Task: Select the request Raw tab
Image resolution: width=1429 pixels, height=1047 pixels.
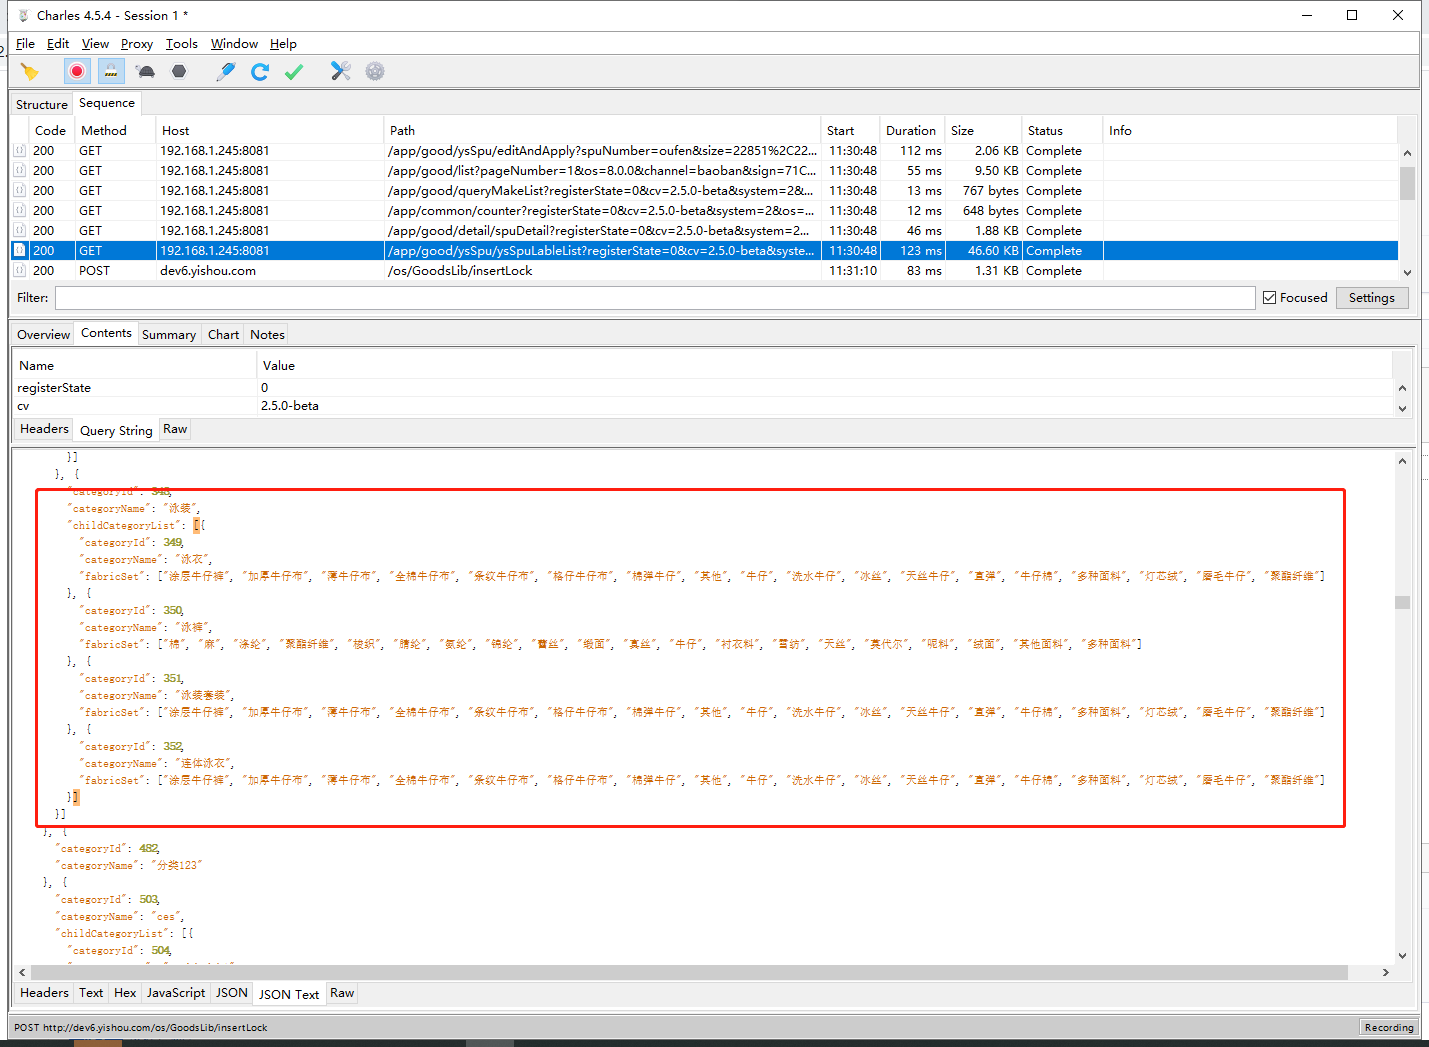Action: click(175, 429)
